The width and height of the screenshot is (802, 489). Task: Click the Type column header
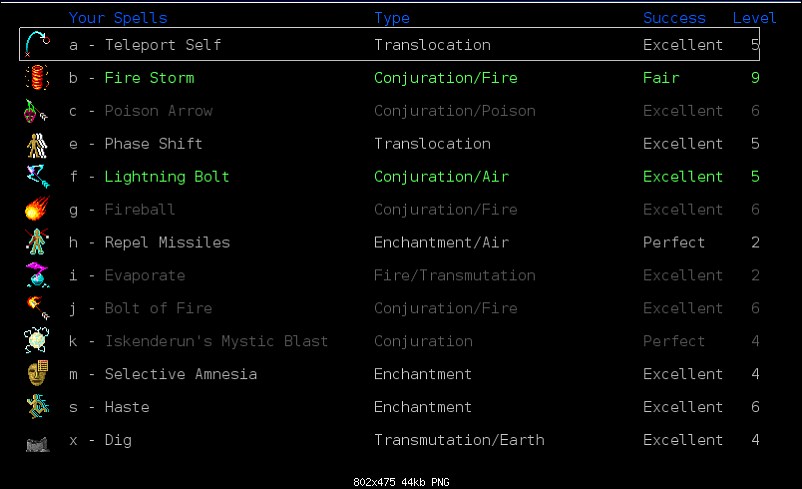tap(392, 18)
